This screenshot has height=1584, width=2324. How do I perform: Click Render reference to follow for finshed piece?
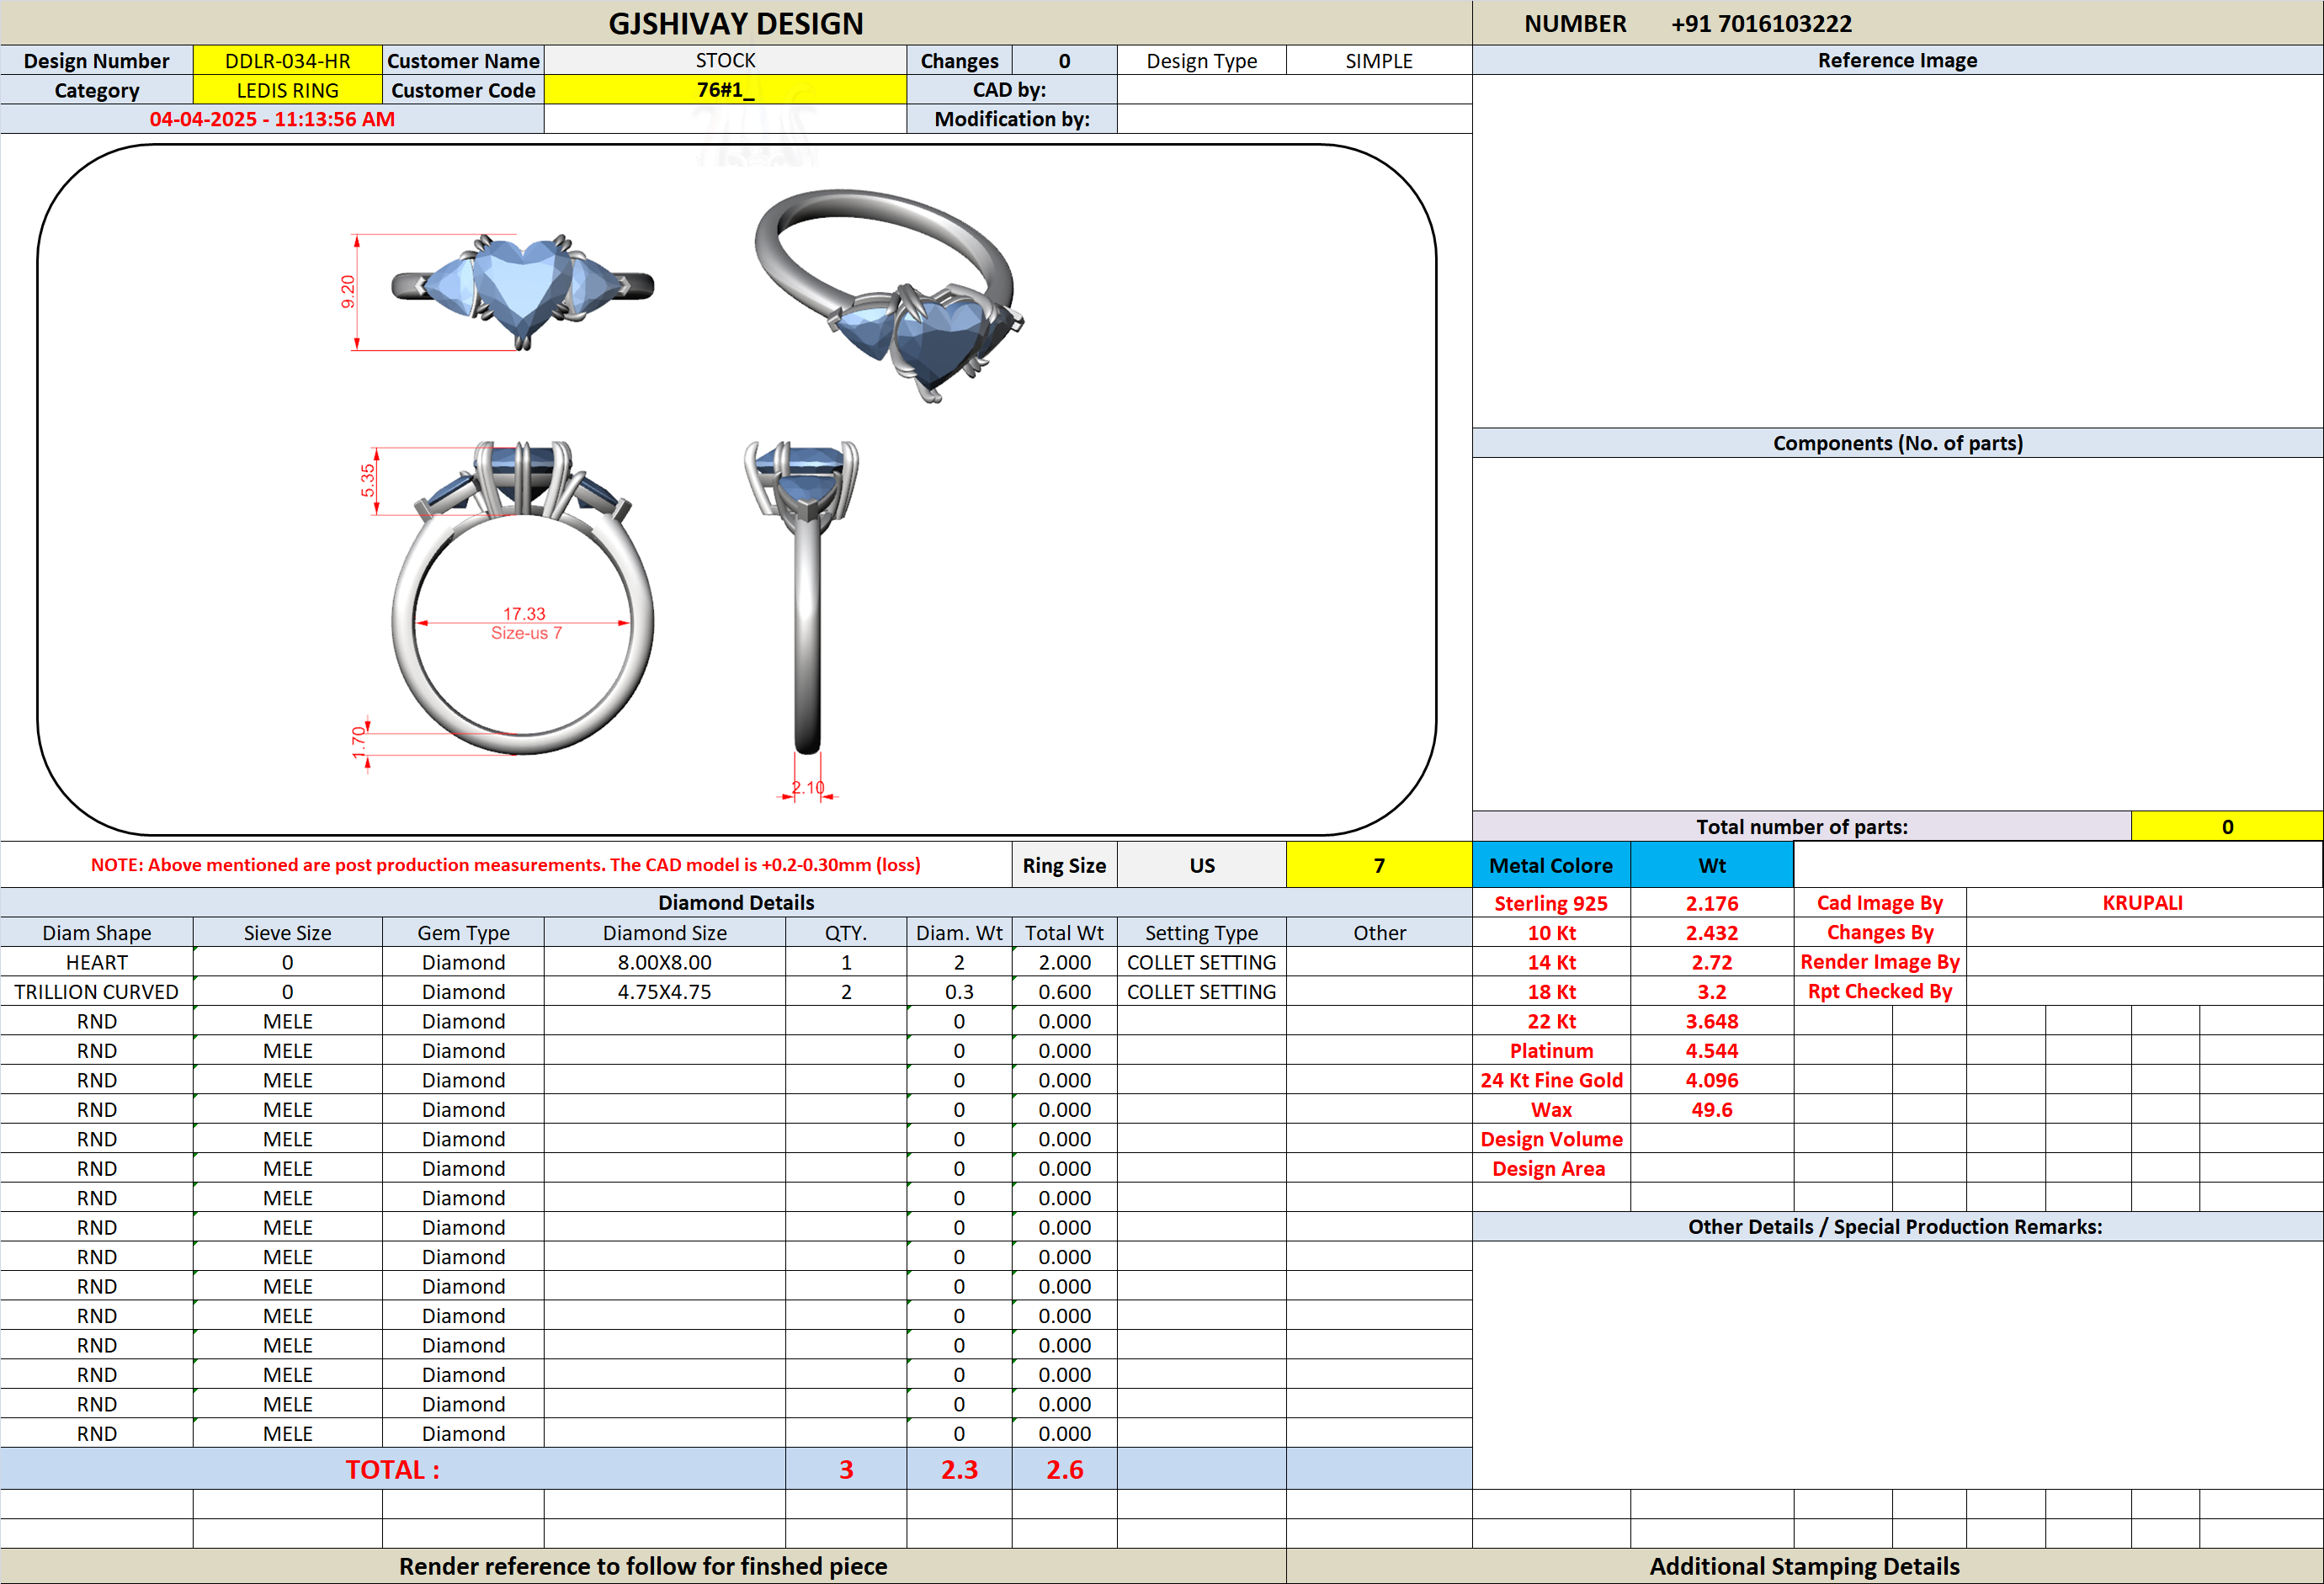643,1566
